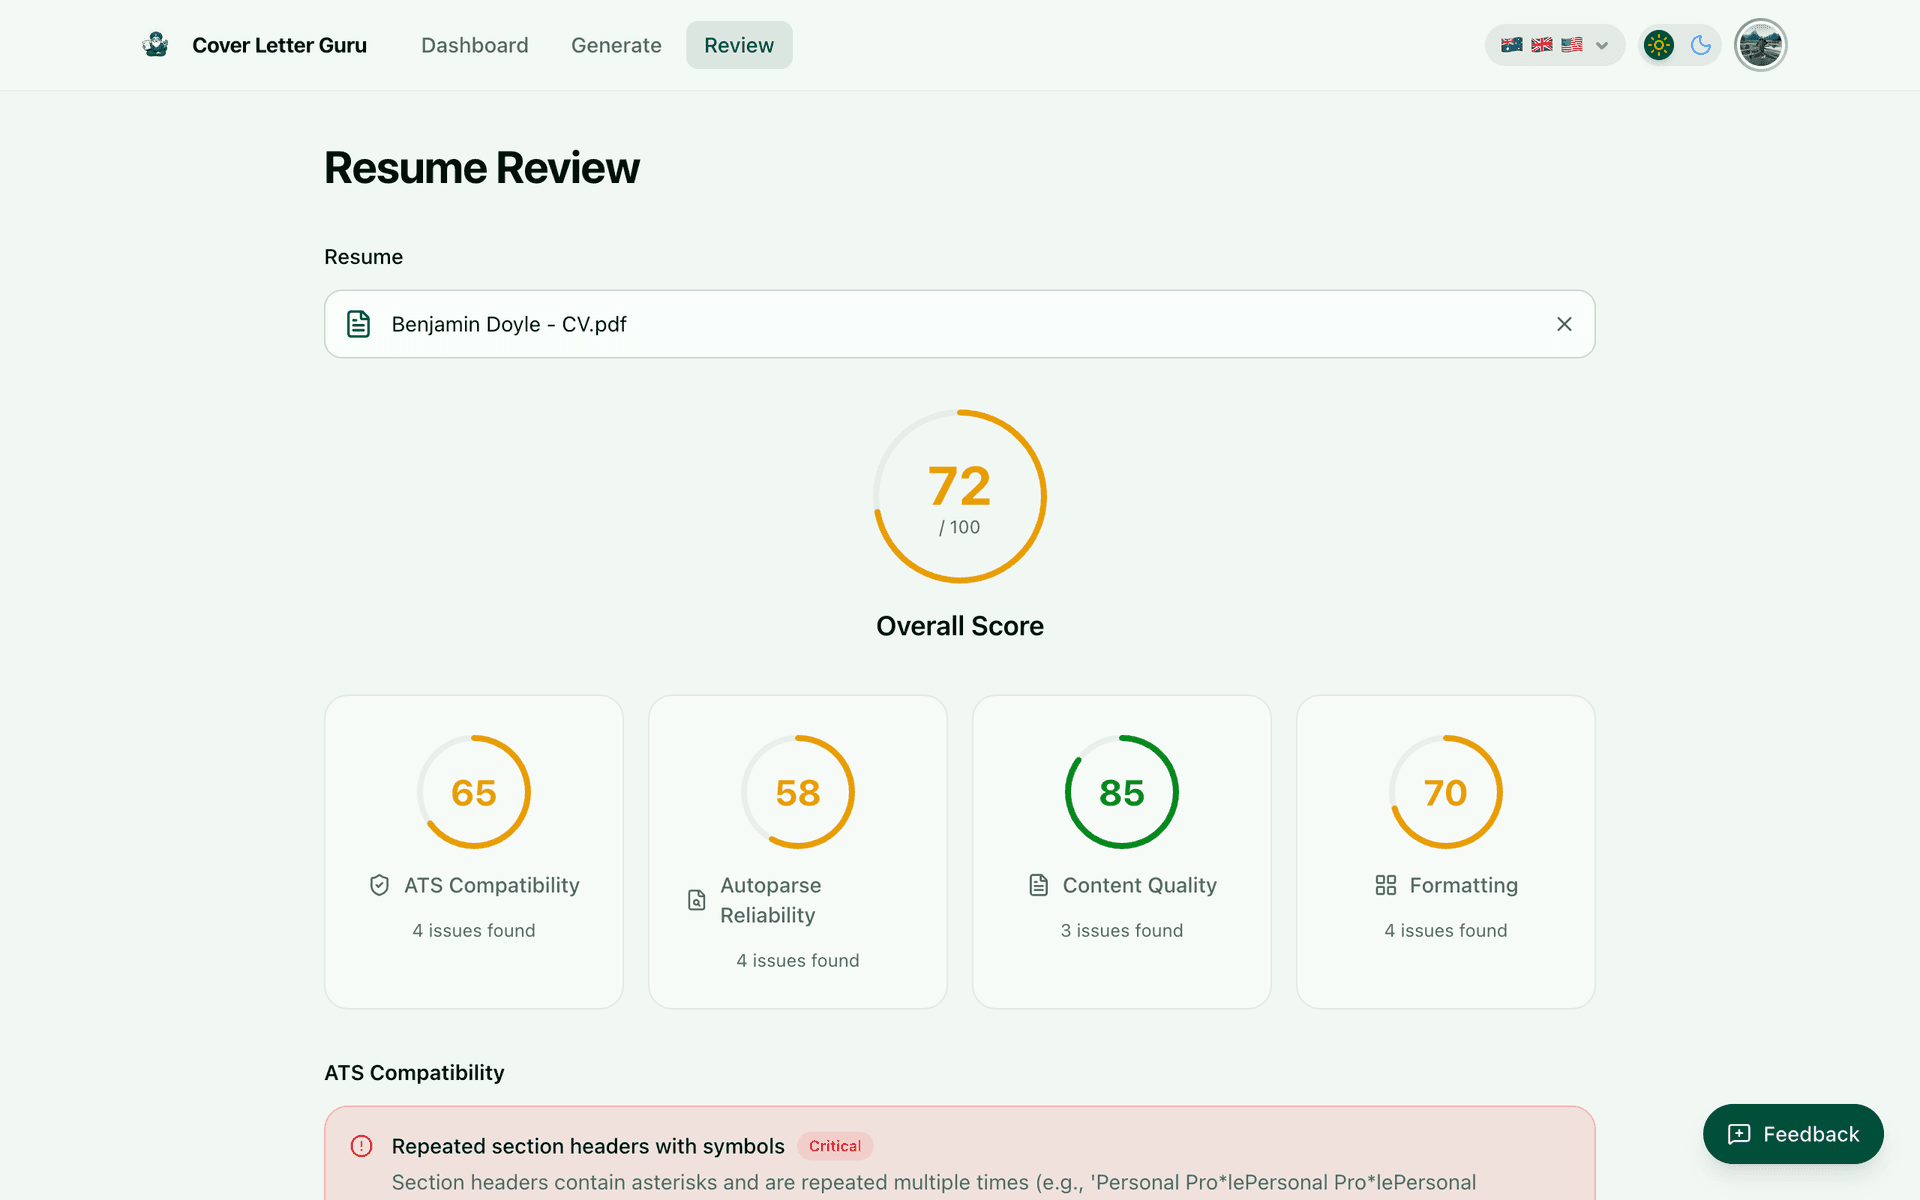1920x1200 pixels.
Task: Click the Cover Letter Guru mascot logo
Action: point(156,44)
